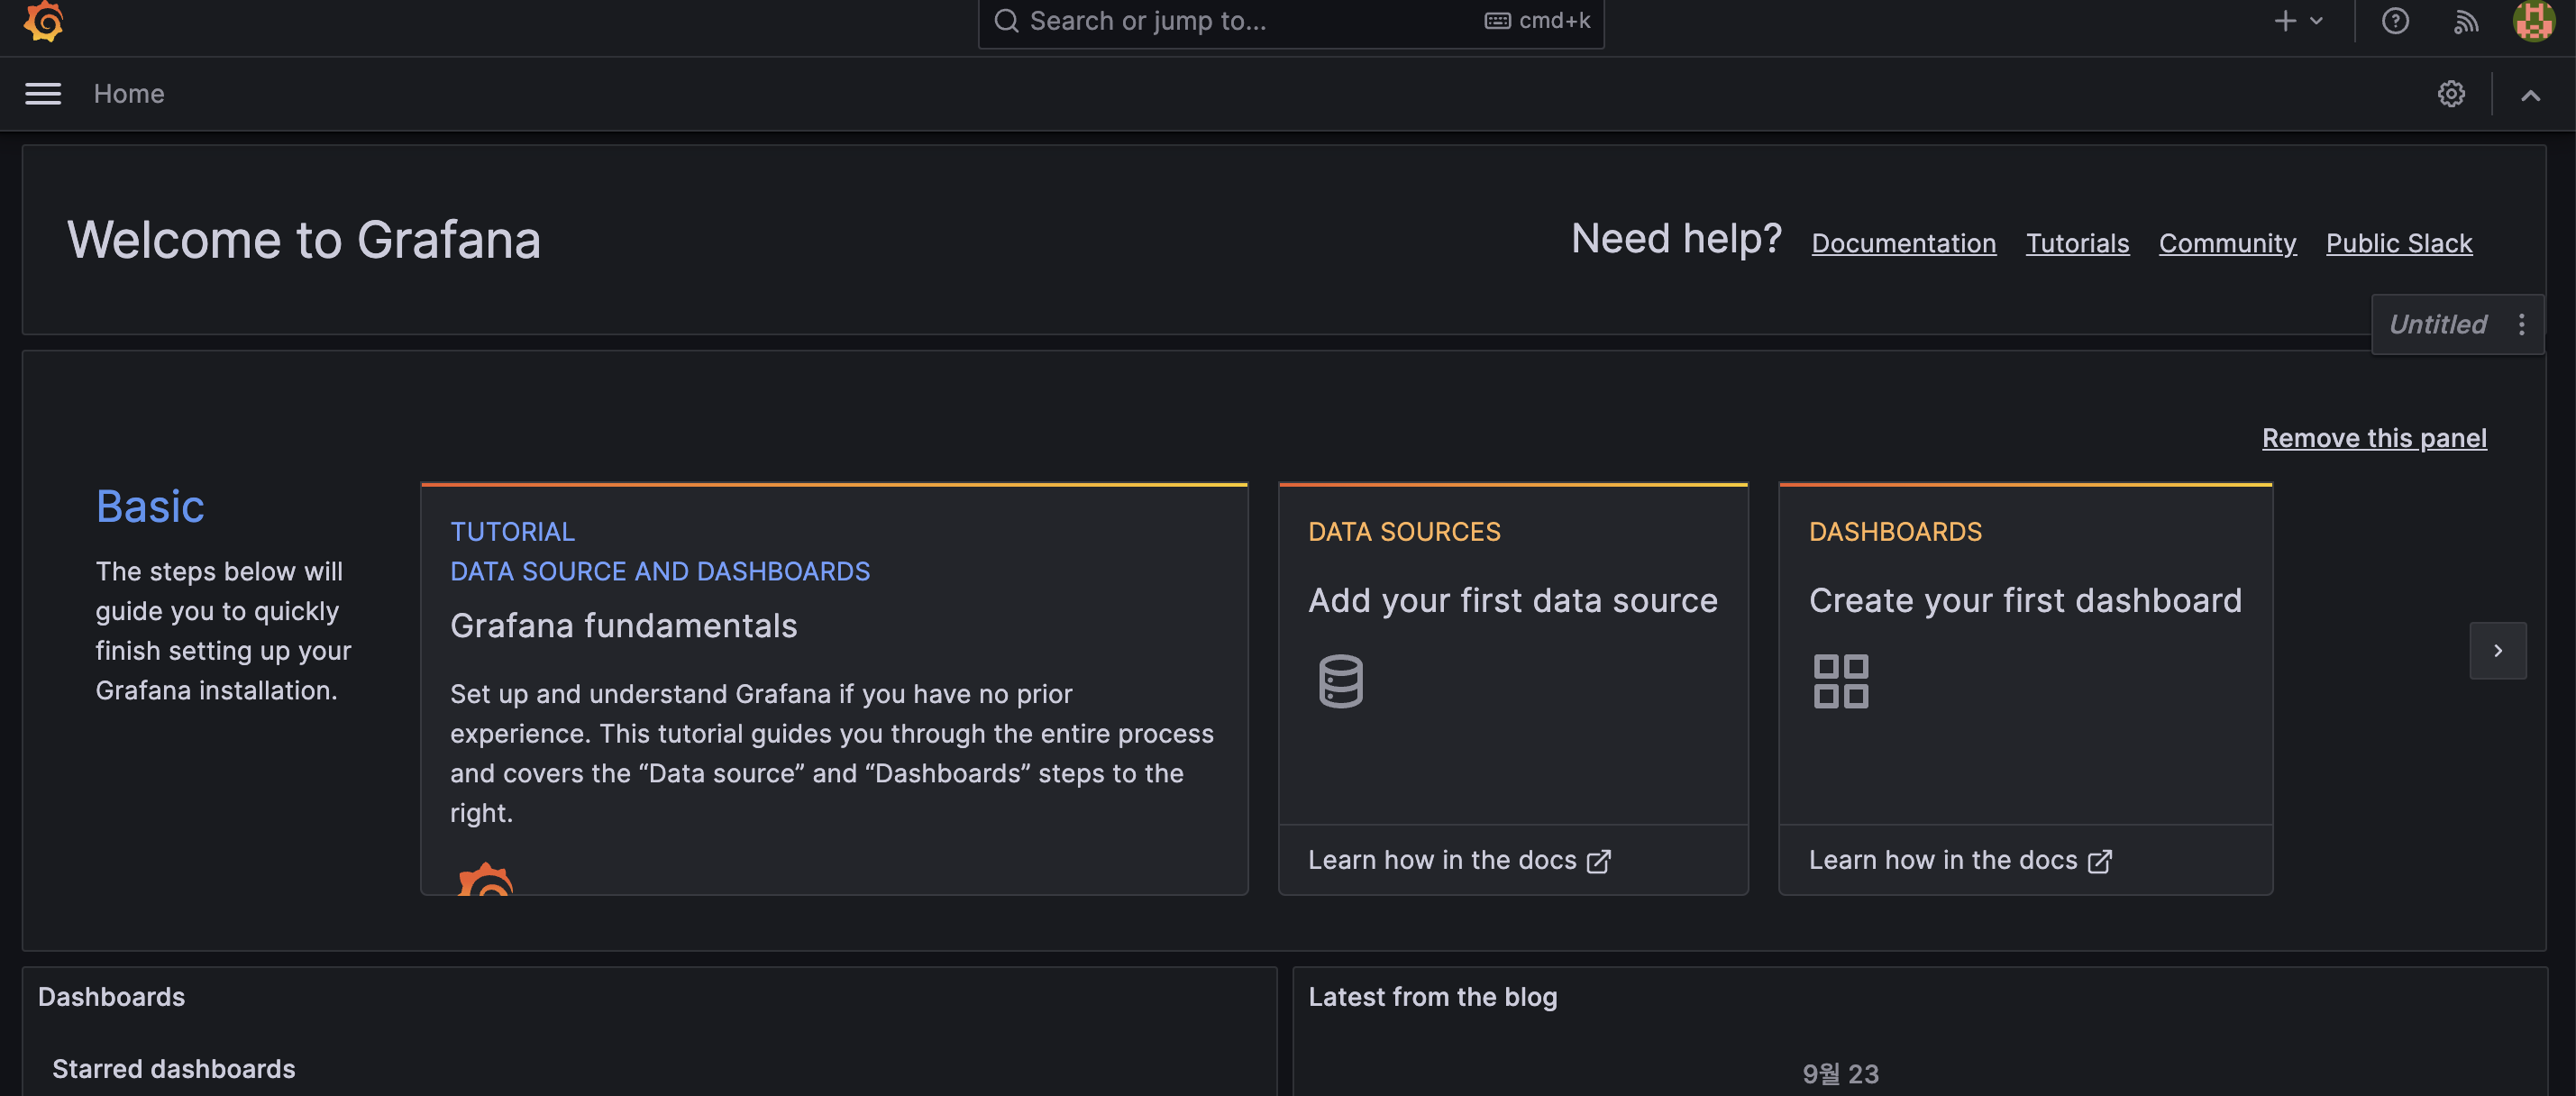2576x1096 pixels.
Task: Open dashboard settings gear
Action: pos(2450,94)
